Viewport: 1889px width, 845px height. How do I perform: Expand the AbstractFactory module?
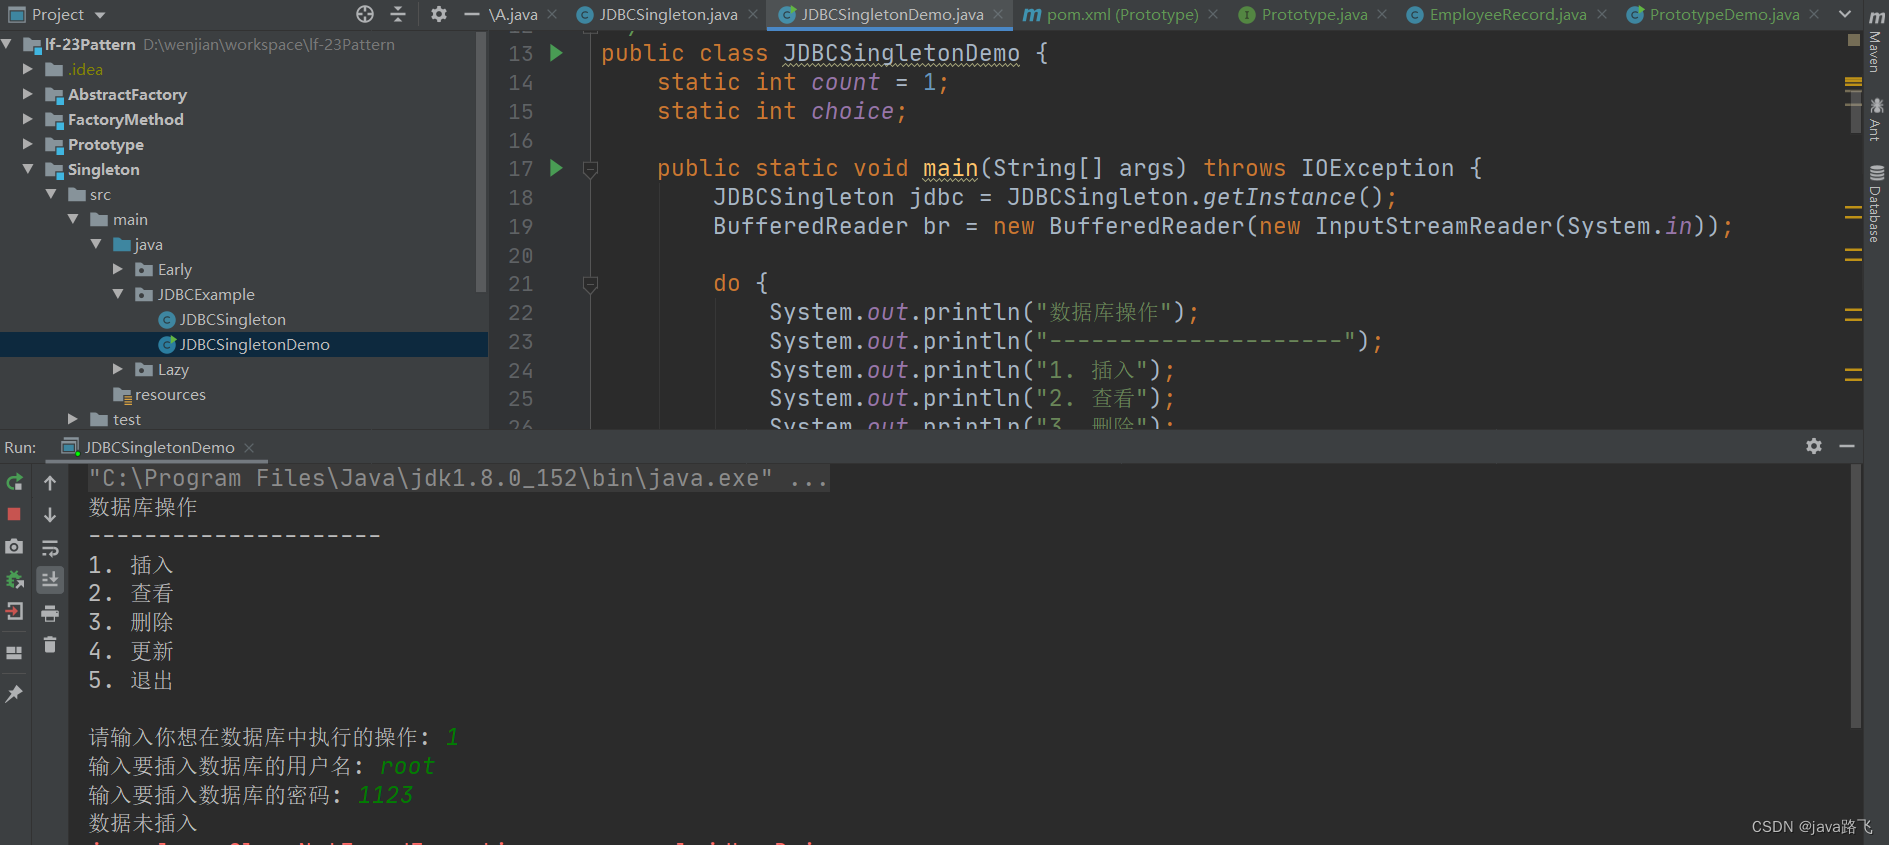pos(28,94)
